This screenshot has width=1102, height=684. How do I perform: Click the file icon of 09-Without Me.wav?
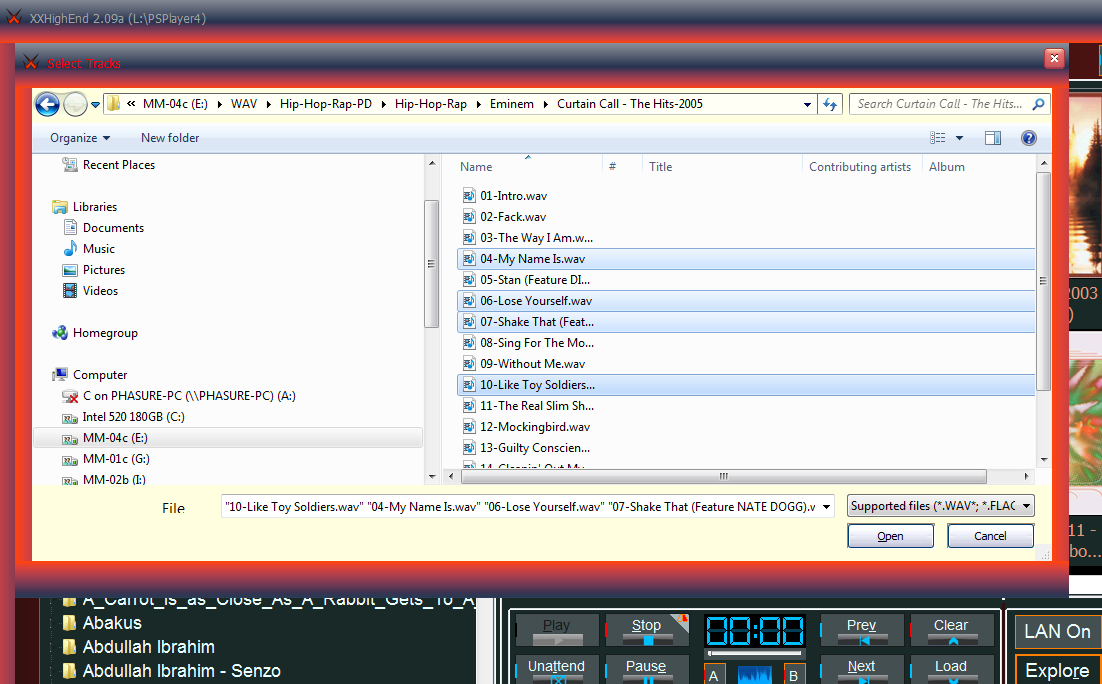coord(469,364)
